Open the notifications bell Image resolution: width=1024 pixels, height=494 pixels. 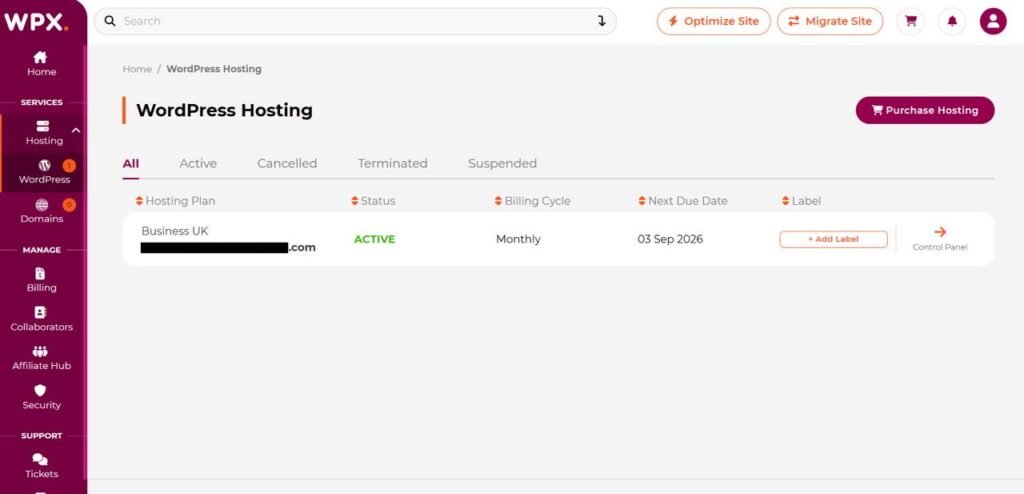[x=952, y=21]
